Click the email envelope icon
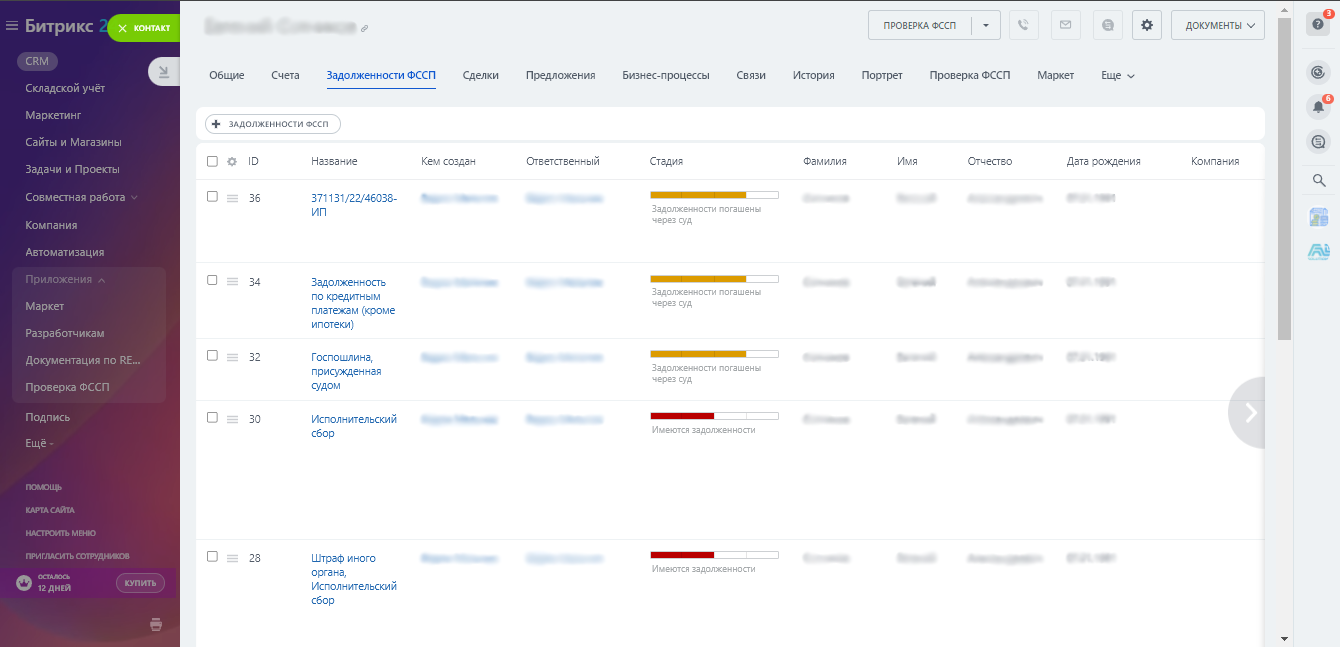 [x=1065, y=26]
